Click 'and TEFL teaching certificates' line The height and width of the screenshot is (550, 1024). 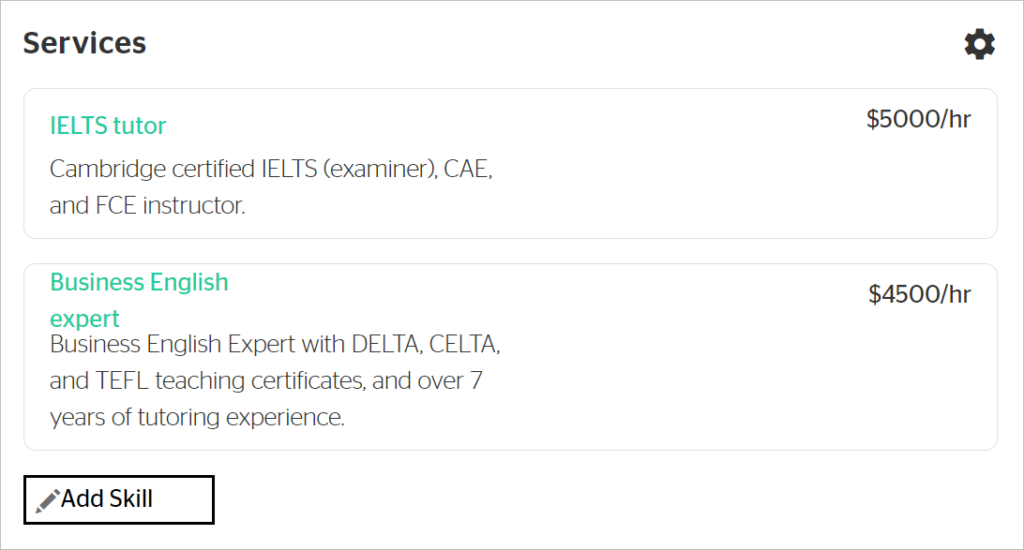(266, 381)
